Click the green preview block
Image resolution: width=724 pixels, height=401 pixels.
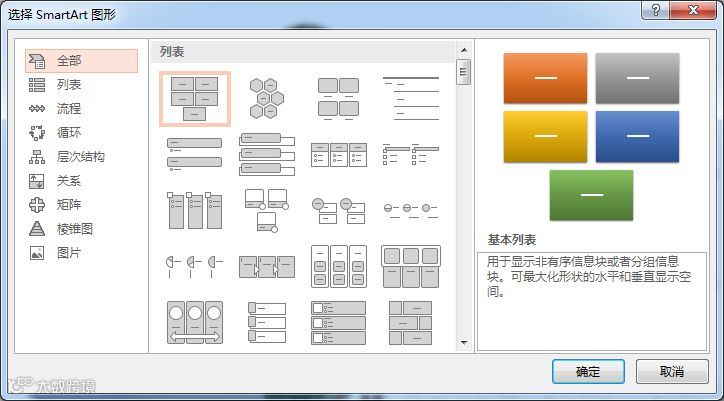pyautogui.click(x=591, y=195)
